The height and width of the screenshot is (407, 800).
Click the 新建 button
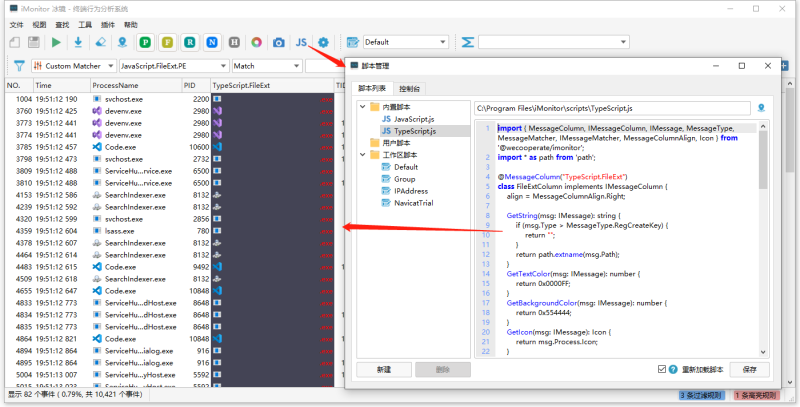[x=384, y=370]
